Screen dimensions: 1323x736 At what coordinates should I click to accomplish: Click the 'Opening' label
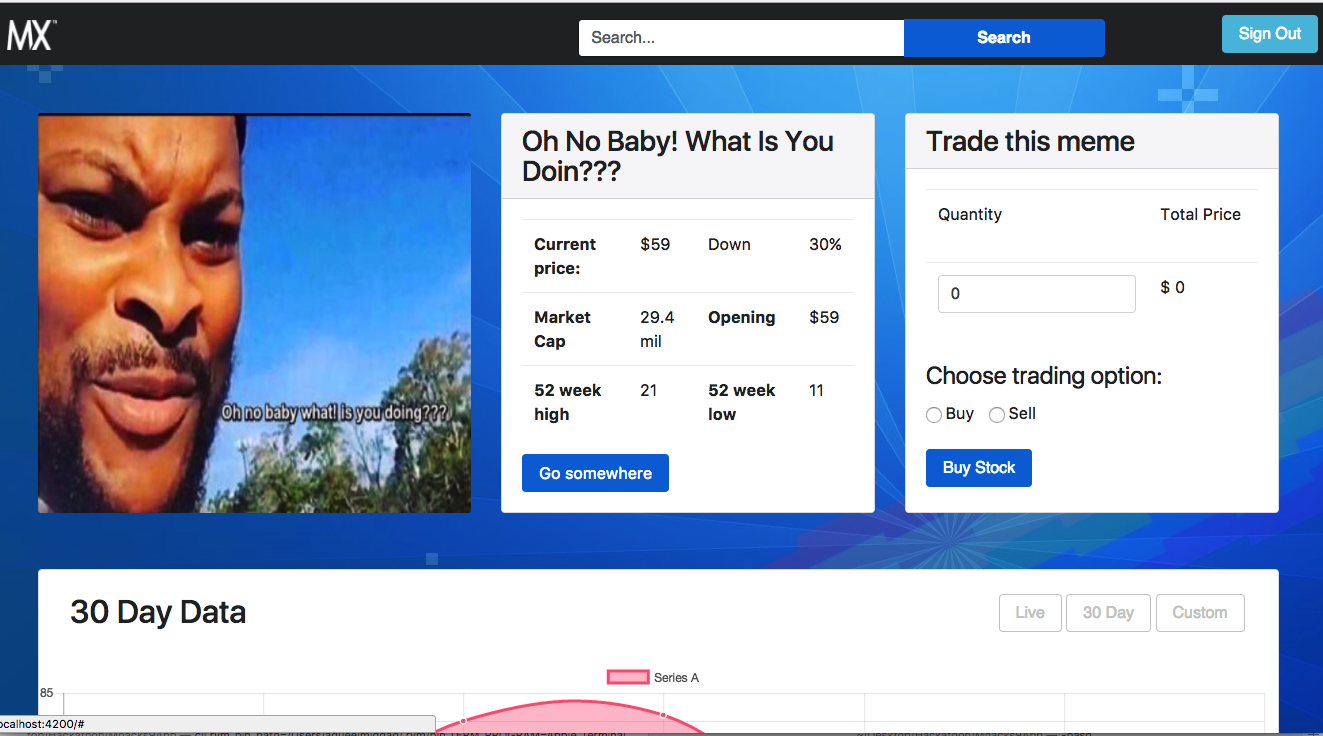click(x=741, y=317)
